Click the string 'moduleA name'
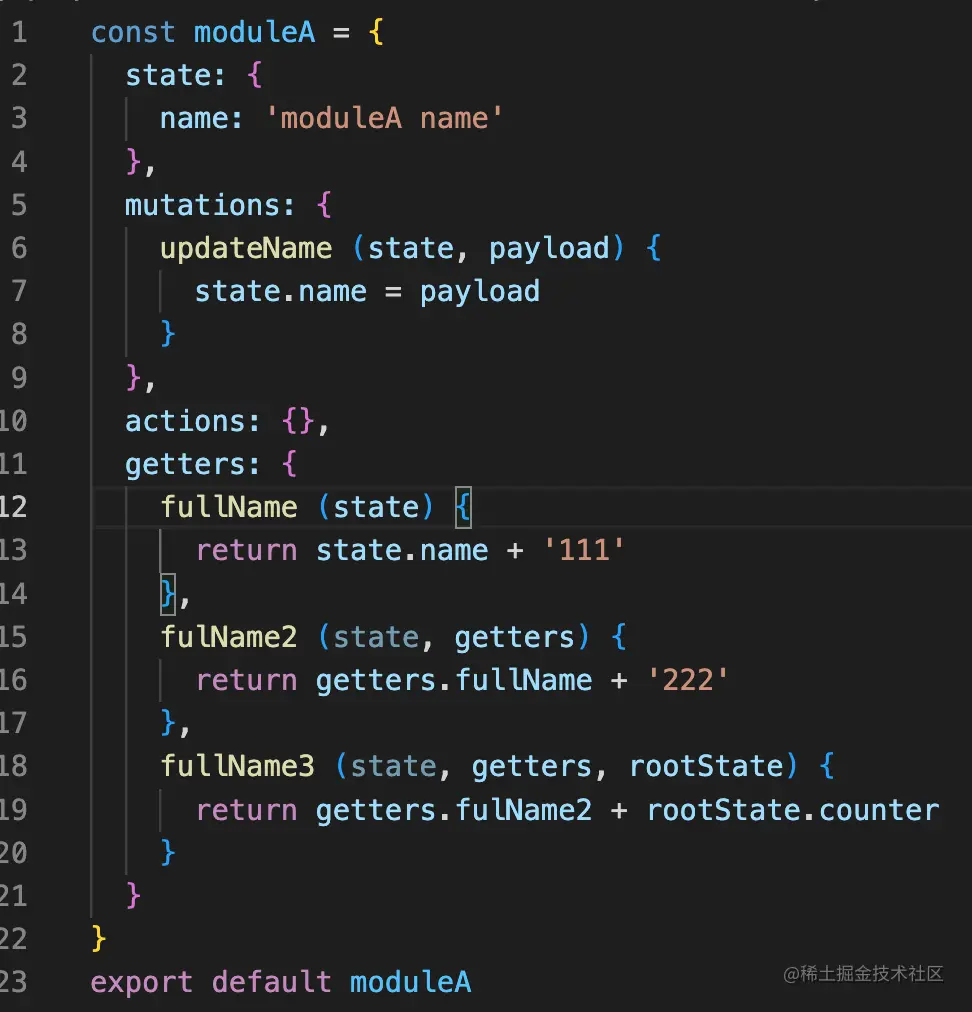972x1012 pixels. click(x=384, y=118)
